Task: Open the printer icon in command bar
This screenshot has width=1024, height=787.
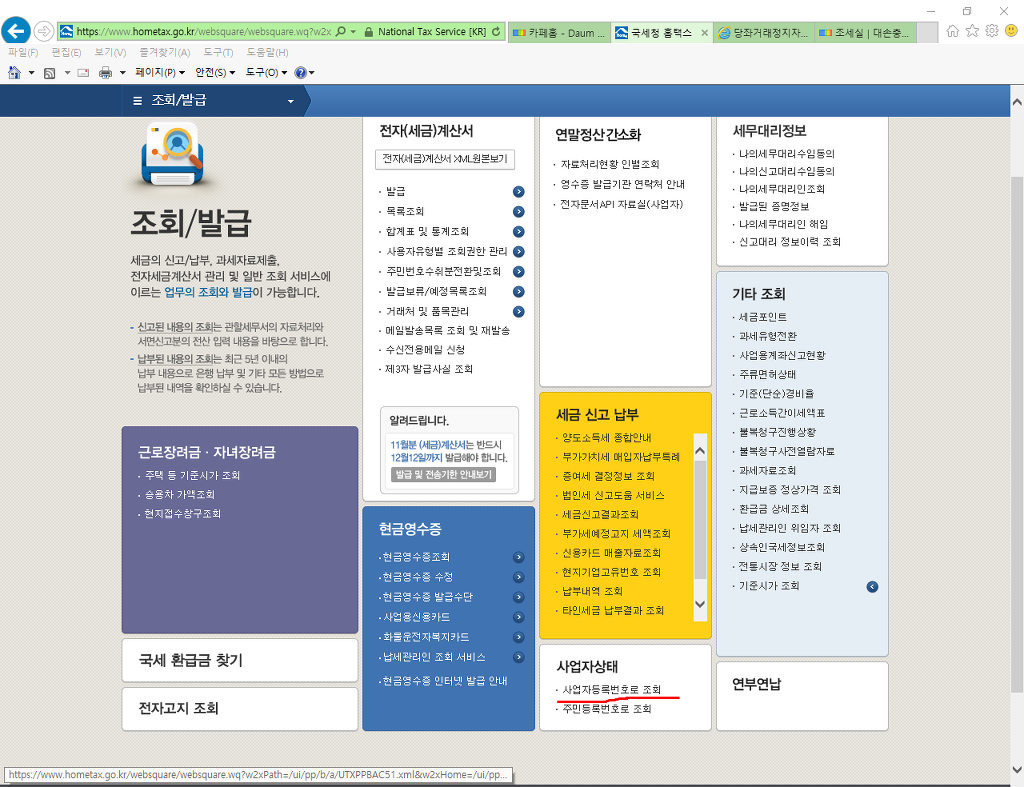Action: [105, 73]
